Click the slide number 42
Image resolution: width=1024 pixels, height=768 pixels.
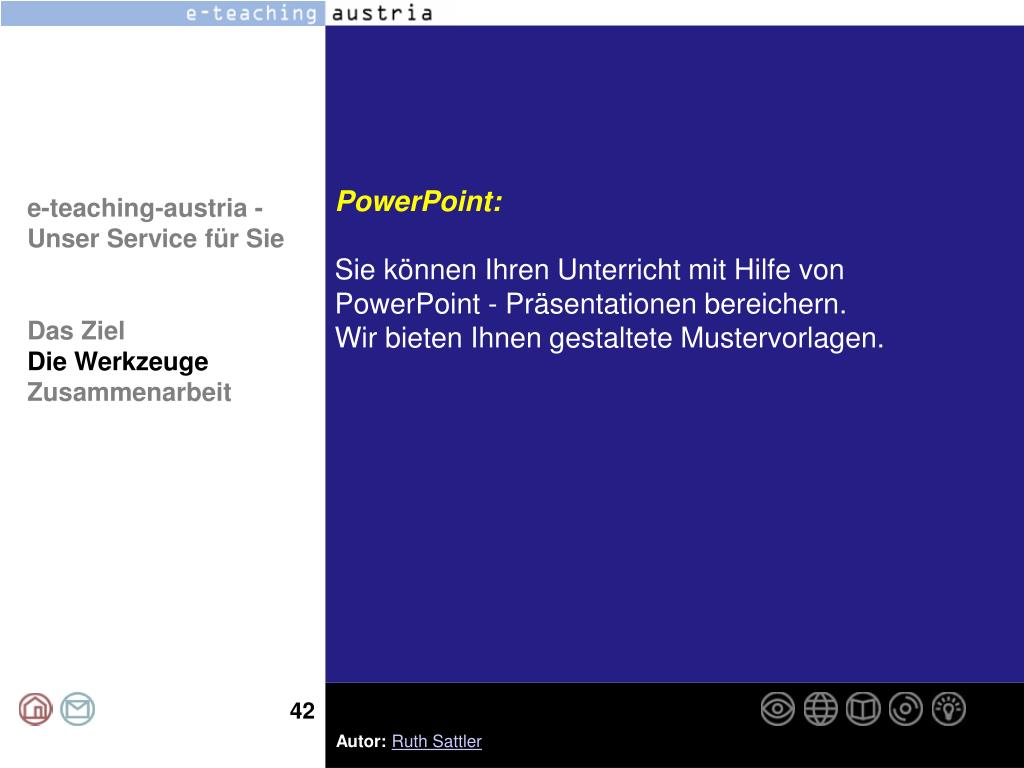tap(302, 711)
